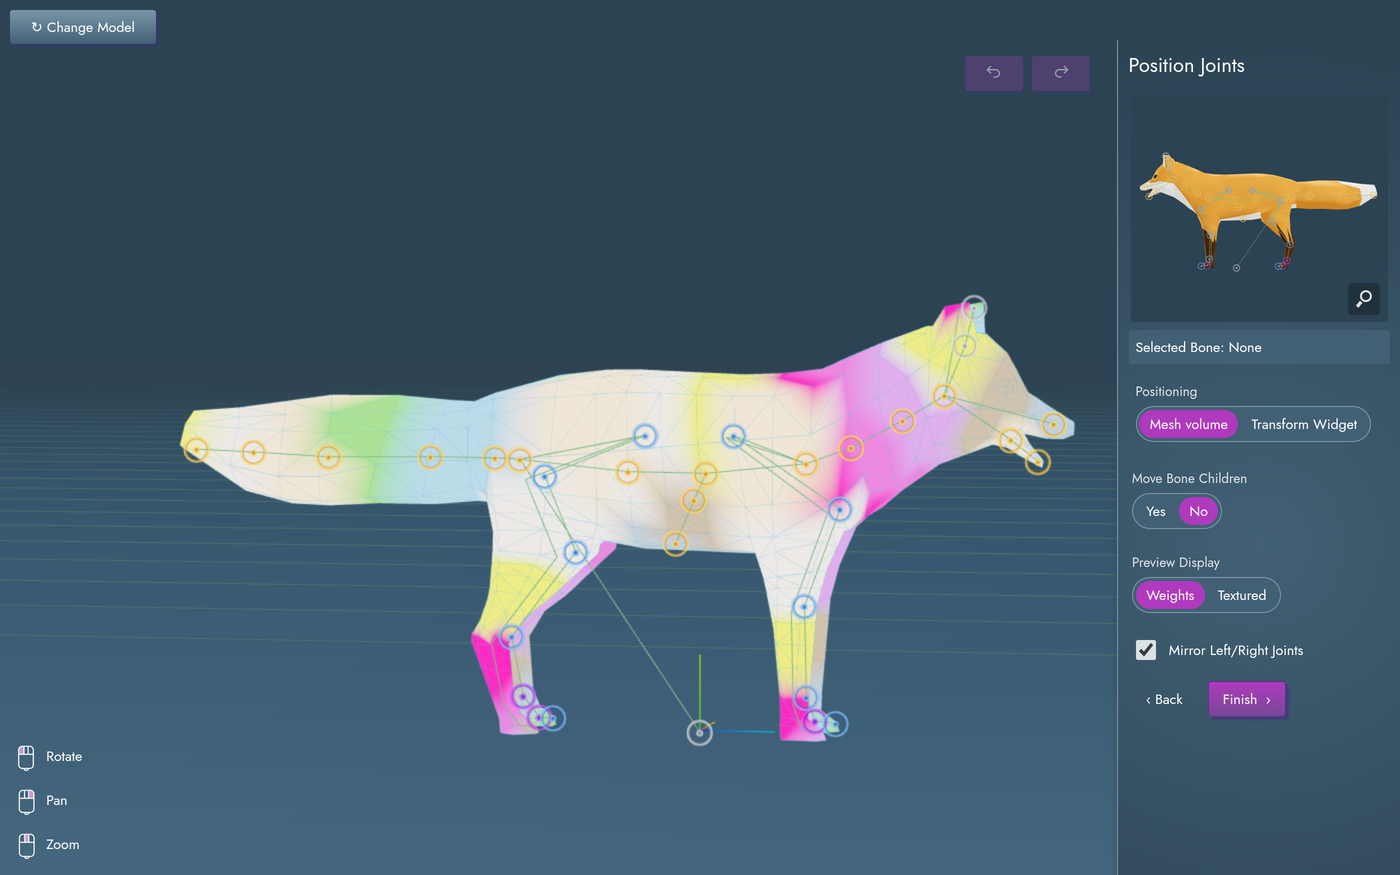1400x875 pixels.
Task: Click the Pan mouse hint icon
Action: (x=27, y=801)
